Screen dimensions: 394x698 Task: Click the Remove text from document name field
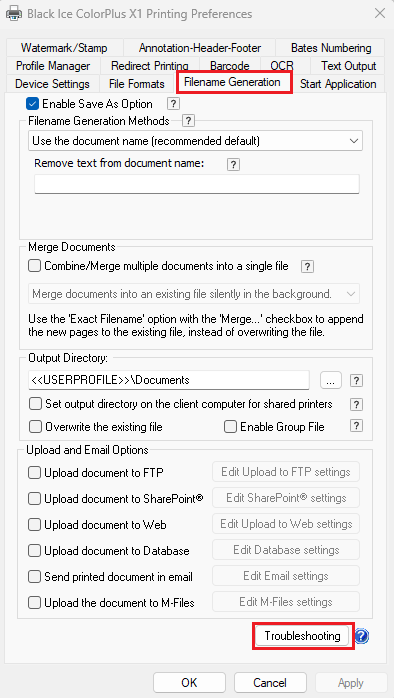coord(197,184)
